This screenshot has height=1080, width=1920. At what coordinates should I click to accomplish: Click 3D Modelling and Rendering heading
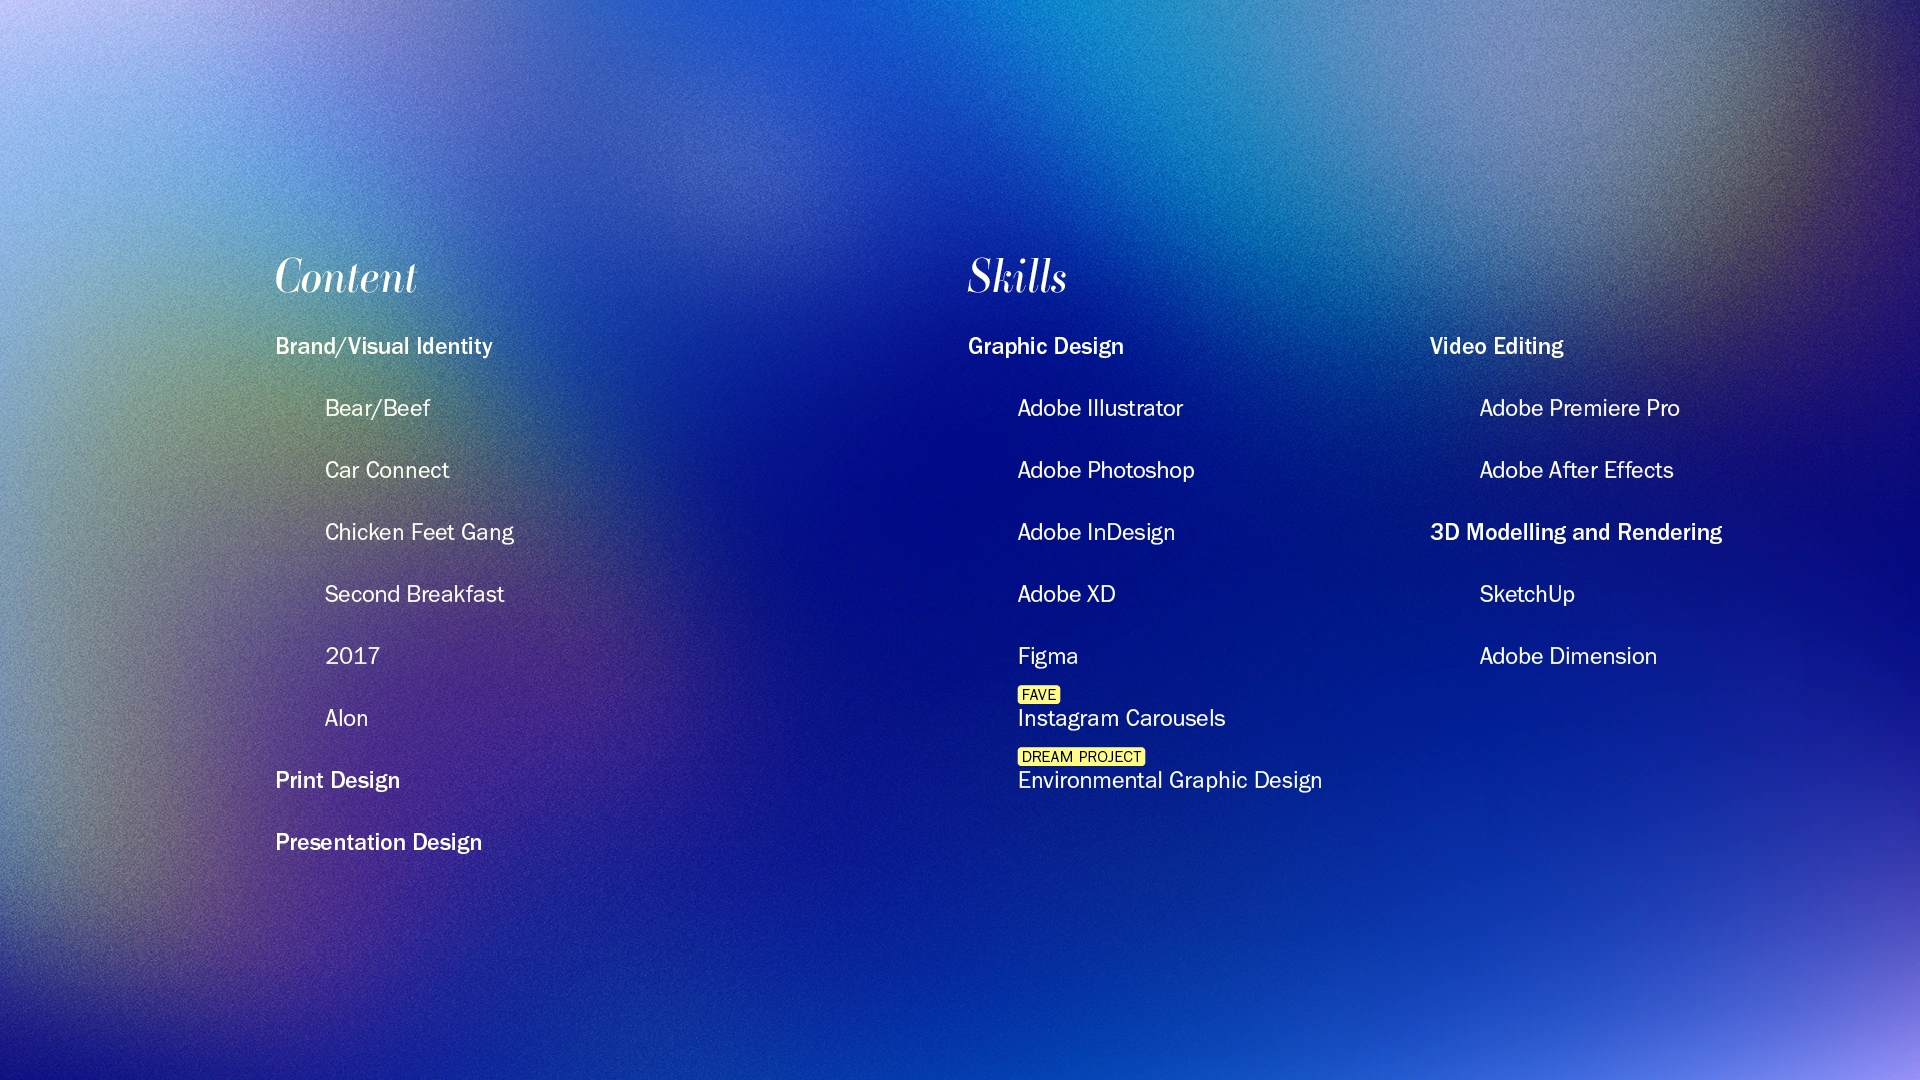pyautogui.click(x=1575, y=532)
